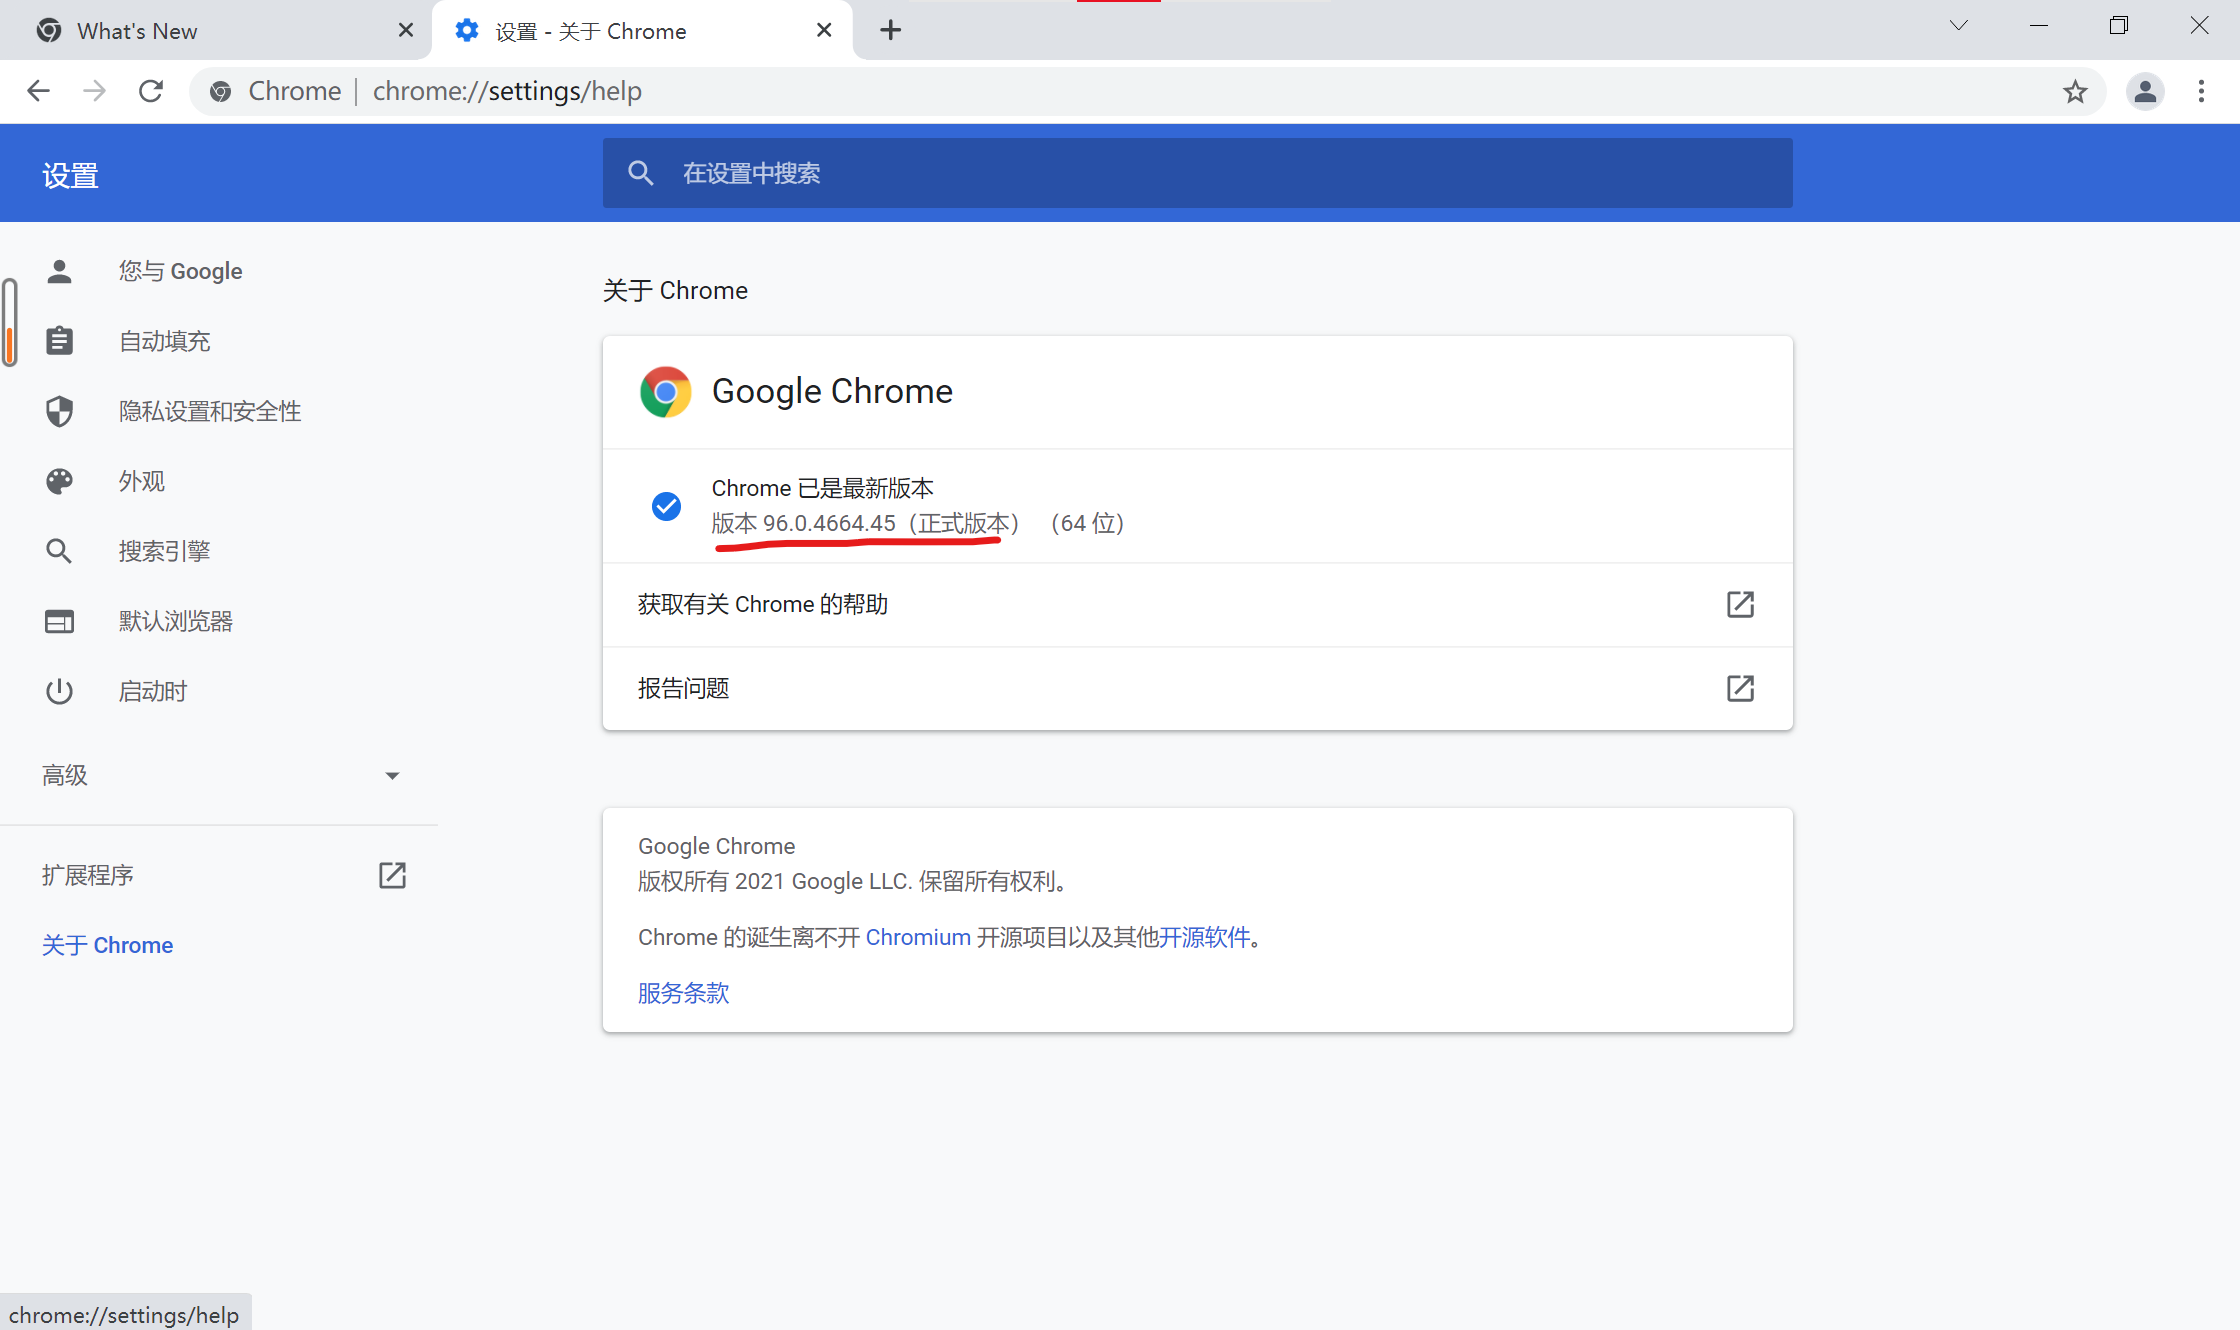Click external link icon for Chrome help
Screen dimensions: 2240x1330
(x=1740, y=604)
